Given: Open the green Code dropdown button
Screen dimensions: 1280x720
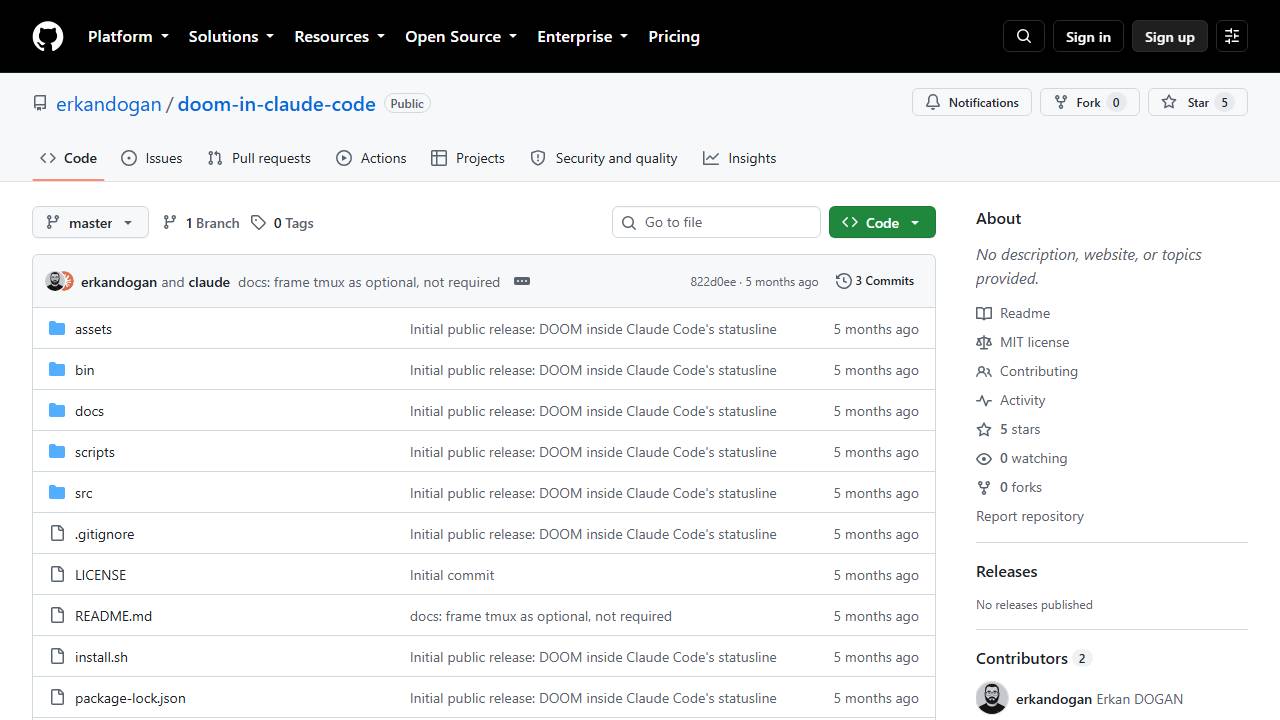Looking at the screenshot, I should pyautogui.click(x=882, y=222).
